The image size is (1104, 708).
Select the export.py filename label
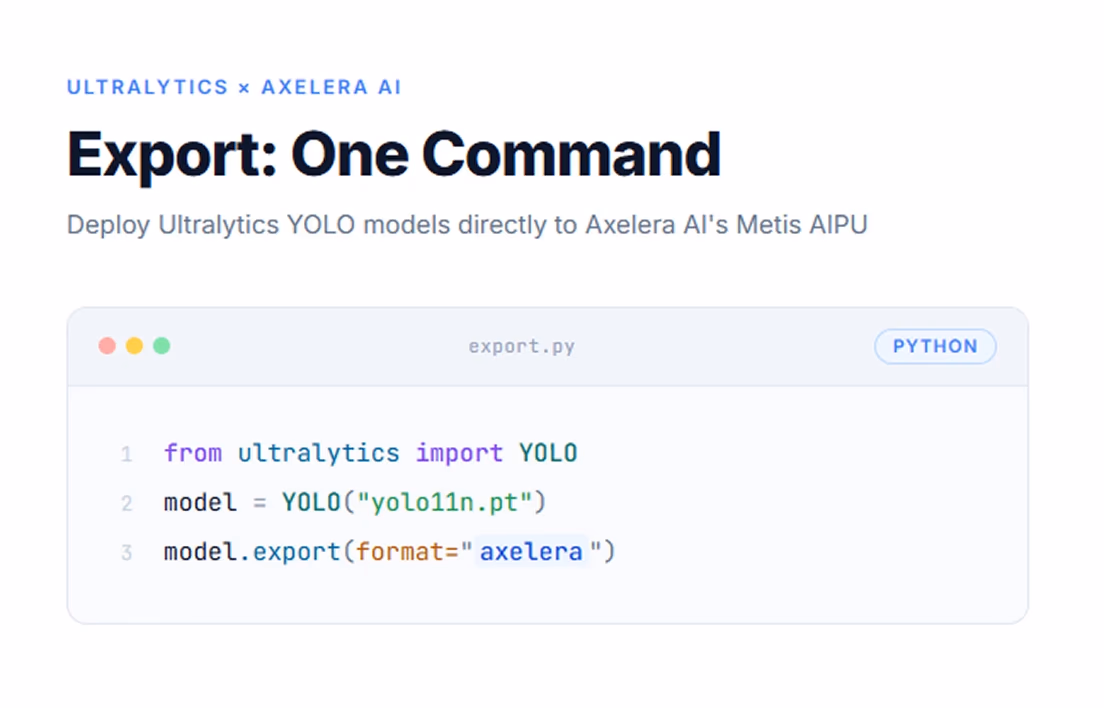coord(522,346)
